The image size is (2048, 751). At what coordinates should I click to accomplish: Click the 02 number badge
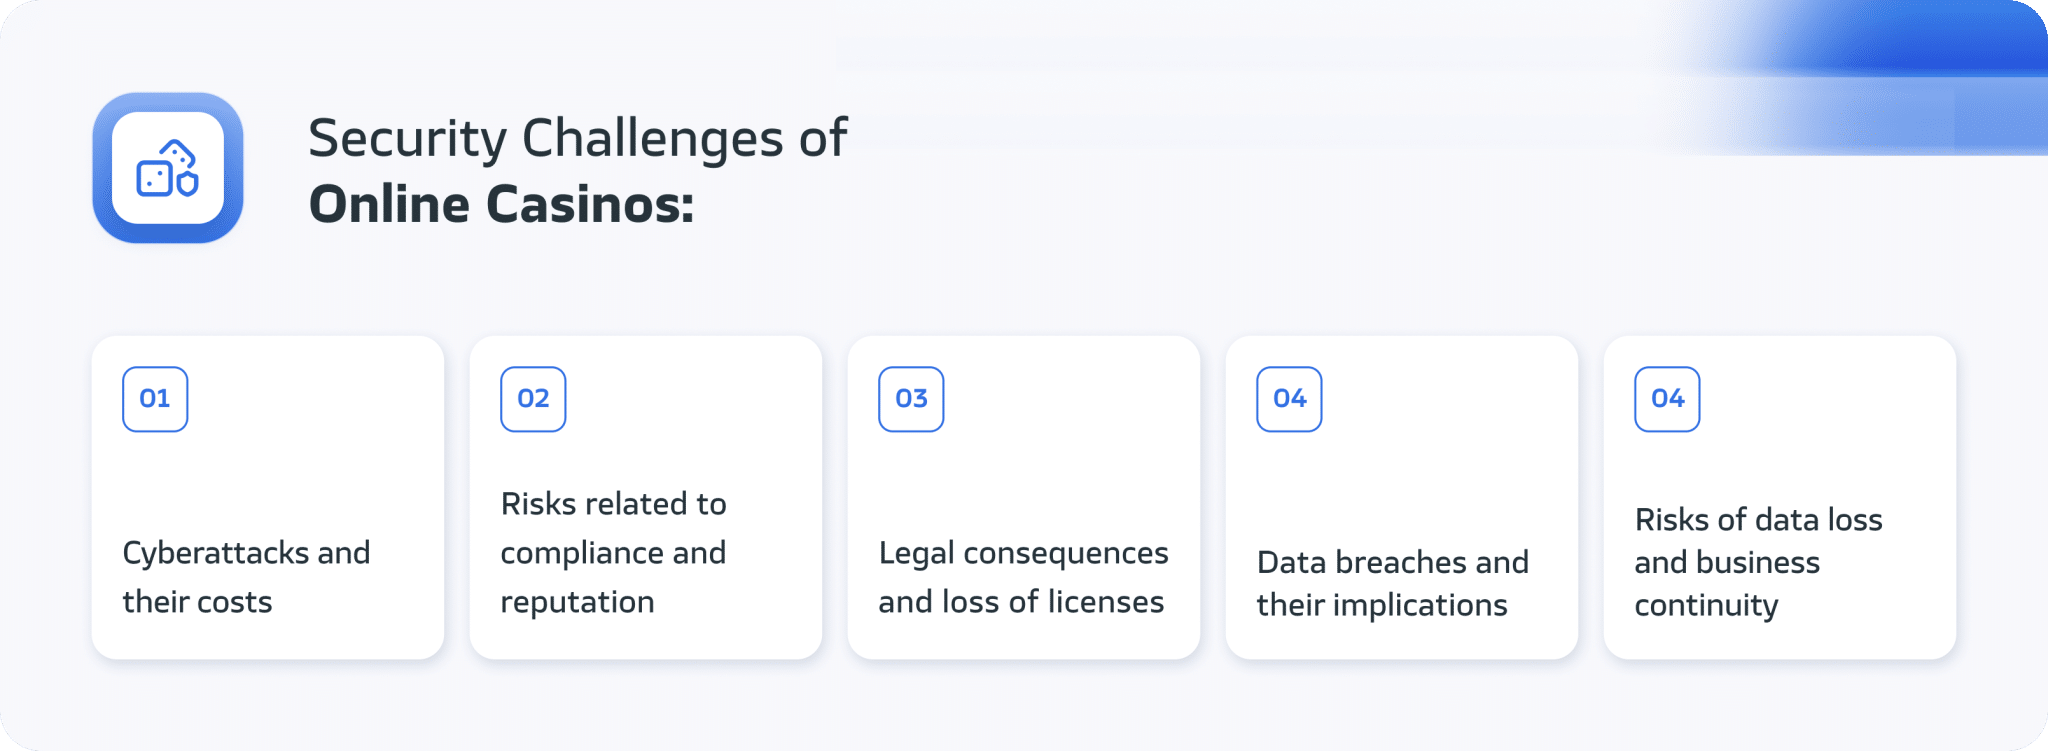[533, 399]
